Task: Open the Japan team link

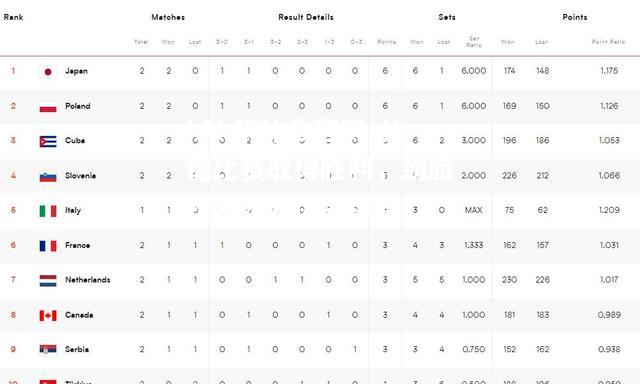Action: (x=76, y=71)
